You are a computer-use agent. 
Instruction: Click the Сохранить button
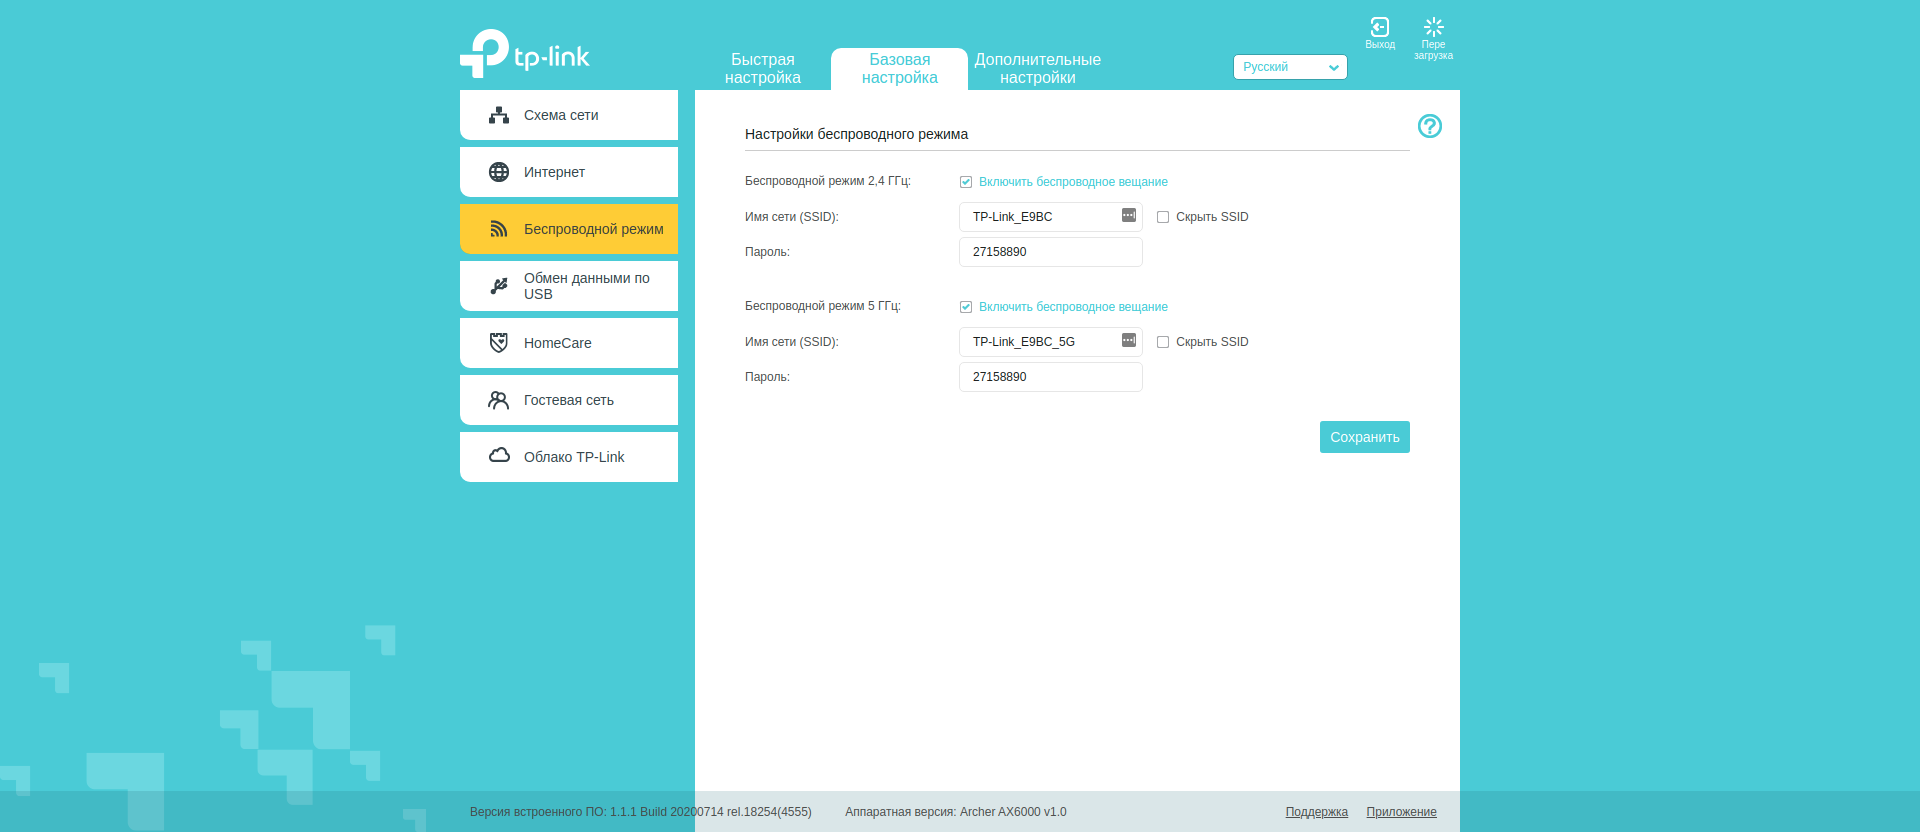pyautogui.click(x=1364, y=437)
